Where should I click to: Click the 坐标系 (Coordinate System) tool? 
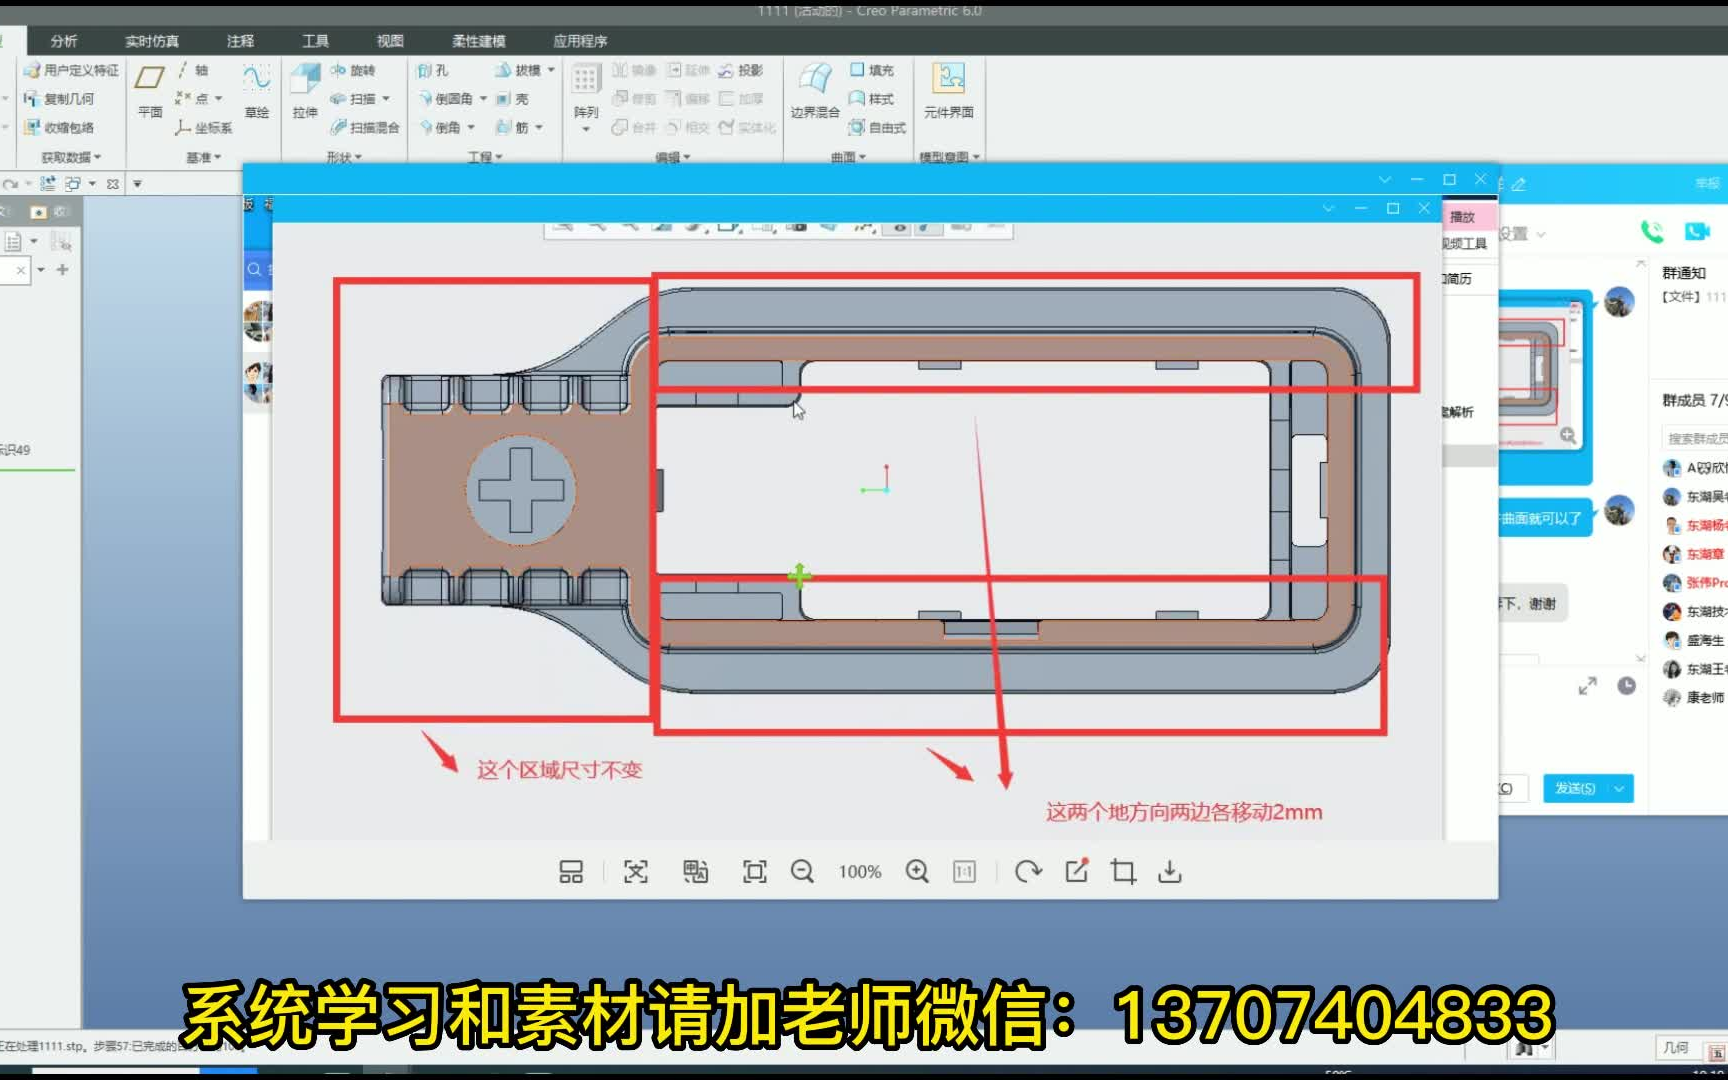pyautogui.click(x=204, y=127)
